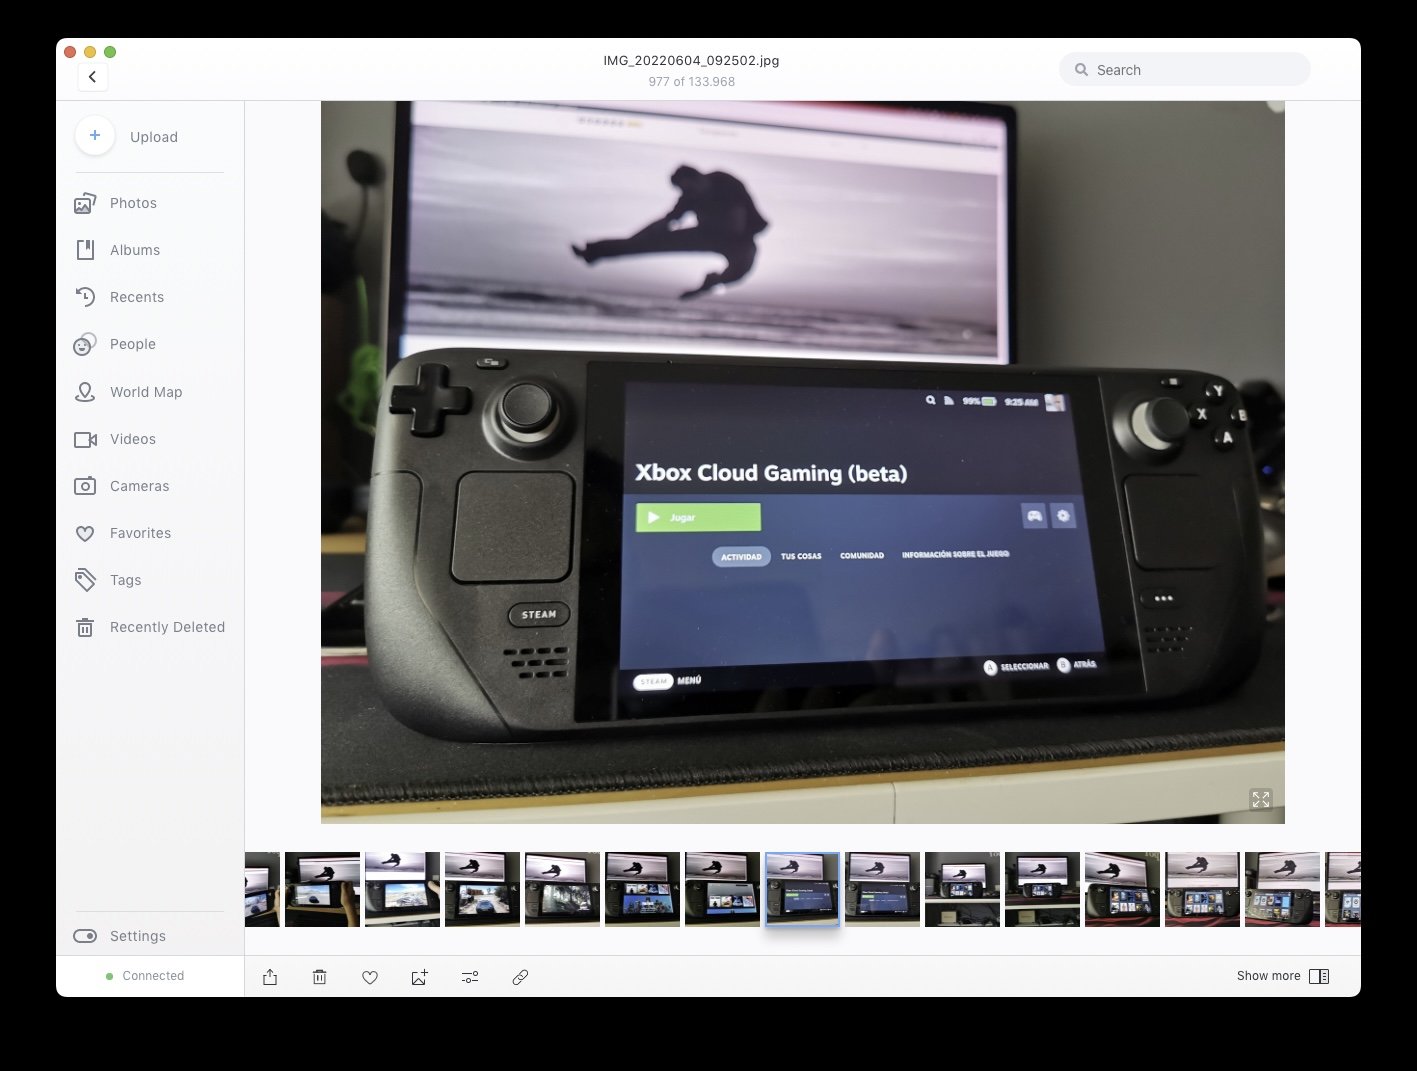
Task: Click the add to album icon
Action: point(420,977)
